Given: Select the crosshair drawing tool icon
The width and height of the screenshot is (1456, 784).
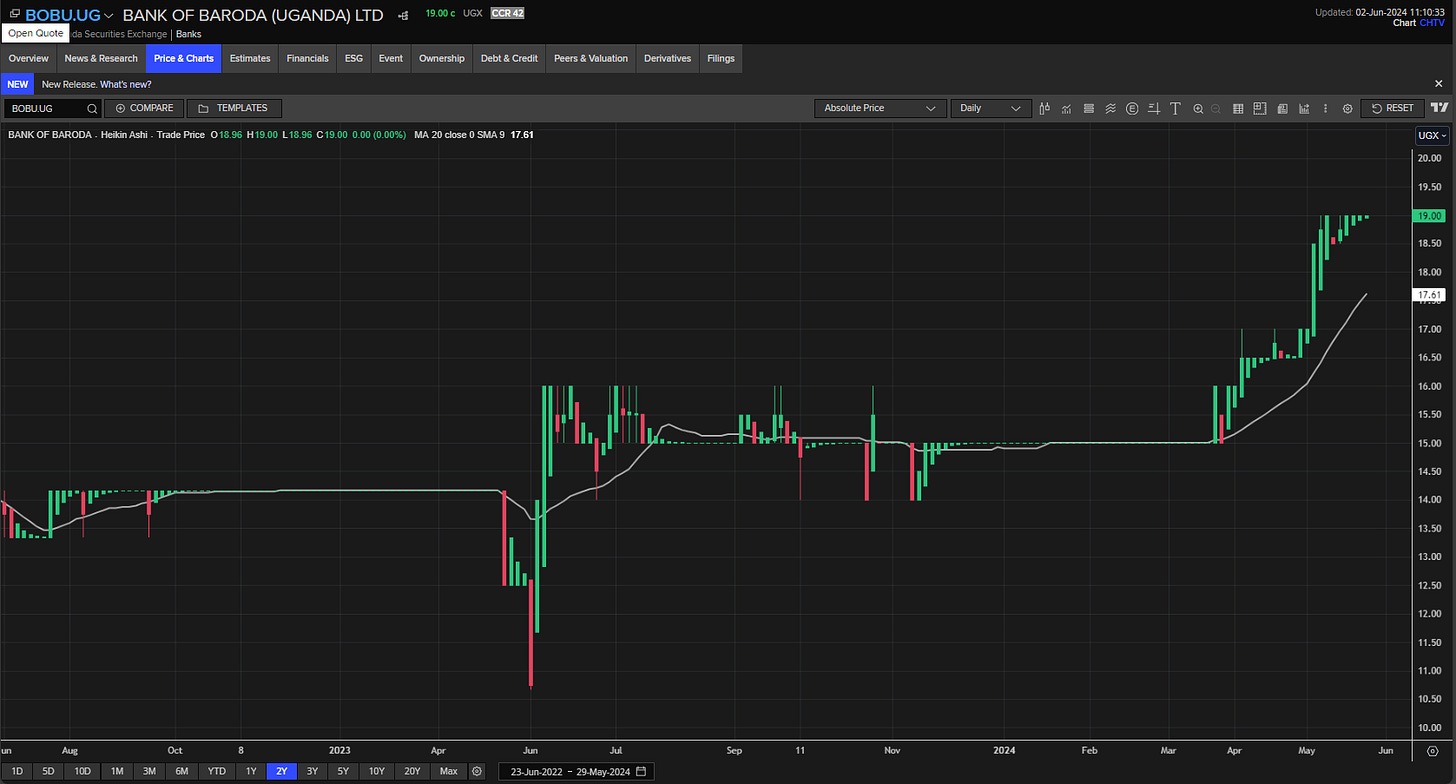Looking at the screenshot, I should pyautogui.click(x=1154, y=108).
